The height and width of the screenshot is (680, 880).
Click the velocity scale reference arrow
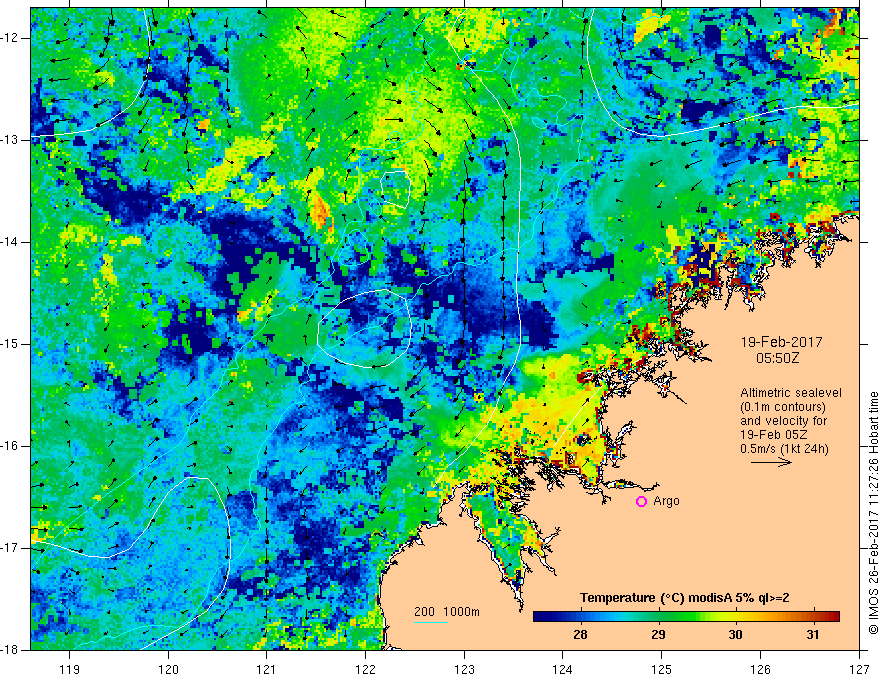pyautogui.click(x=771, y=462)
